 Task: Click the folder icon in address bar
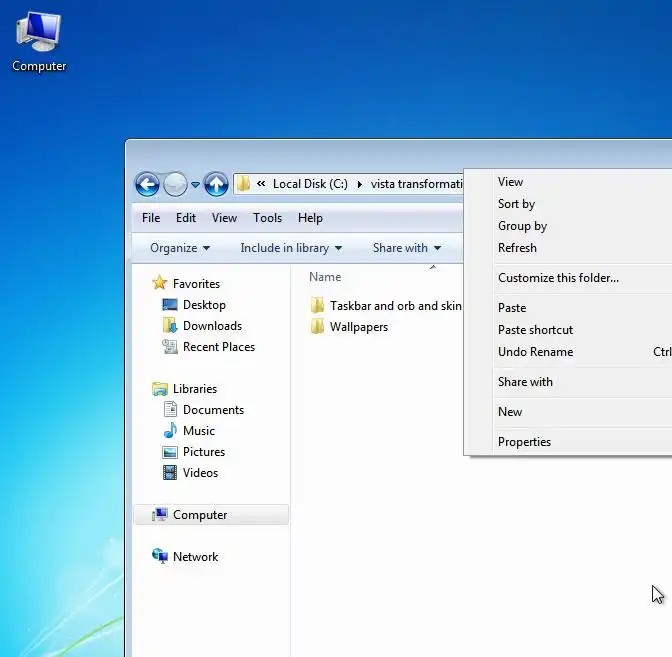click(x=243, y=184)
